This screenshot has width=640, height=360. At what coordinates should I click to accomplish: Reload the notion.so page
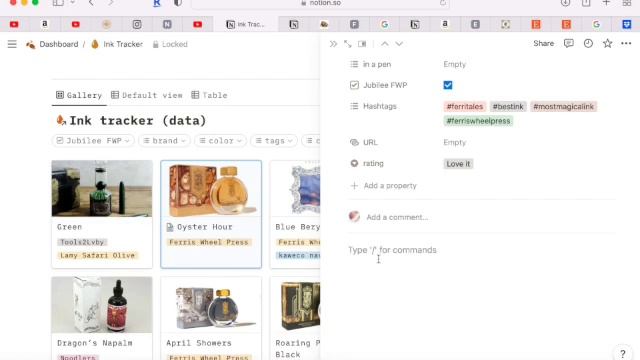442,2
